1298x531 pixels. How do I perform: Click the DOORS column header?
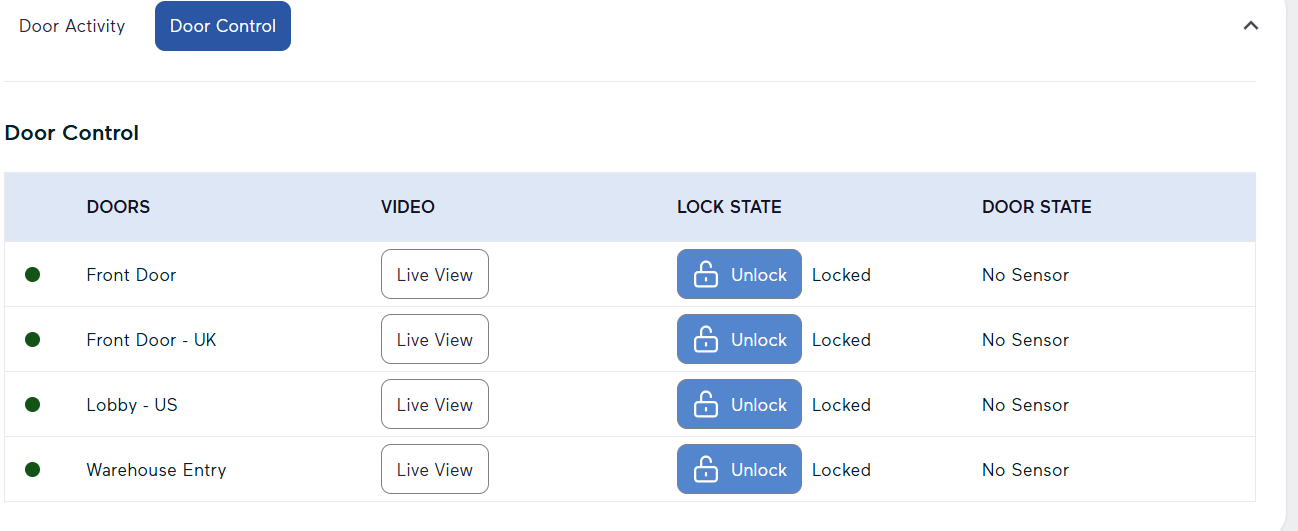click(x=118, y=207)
